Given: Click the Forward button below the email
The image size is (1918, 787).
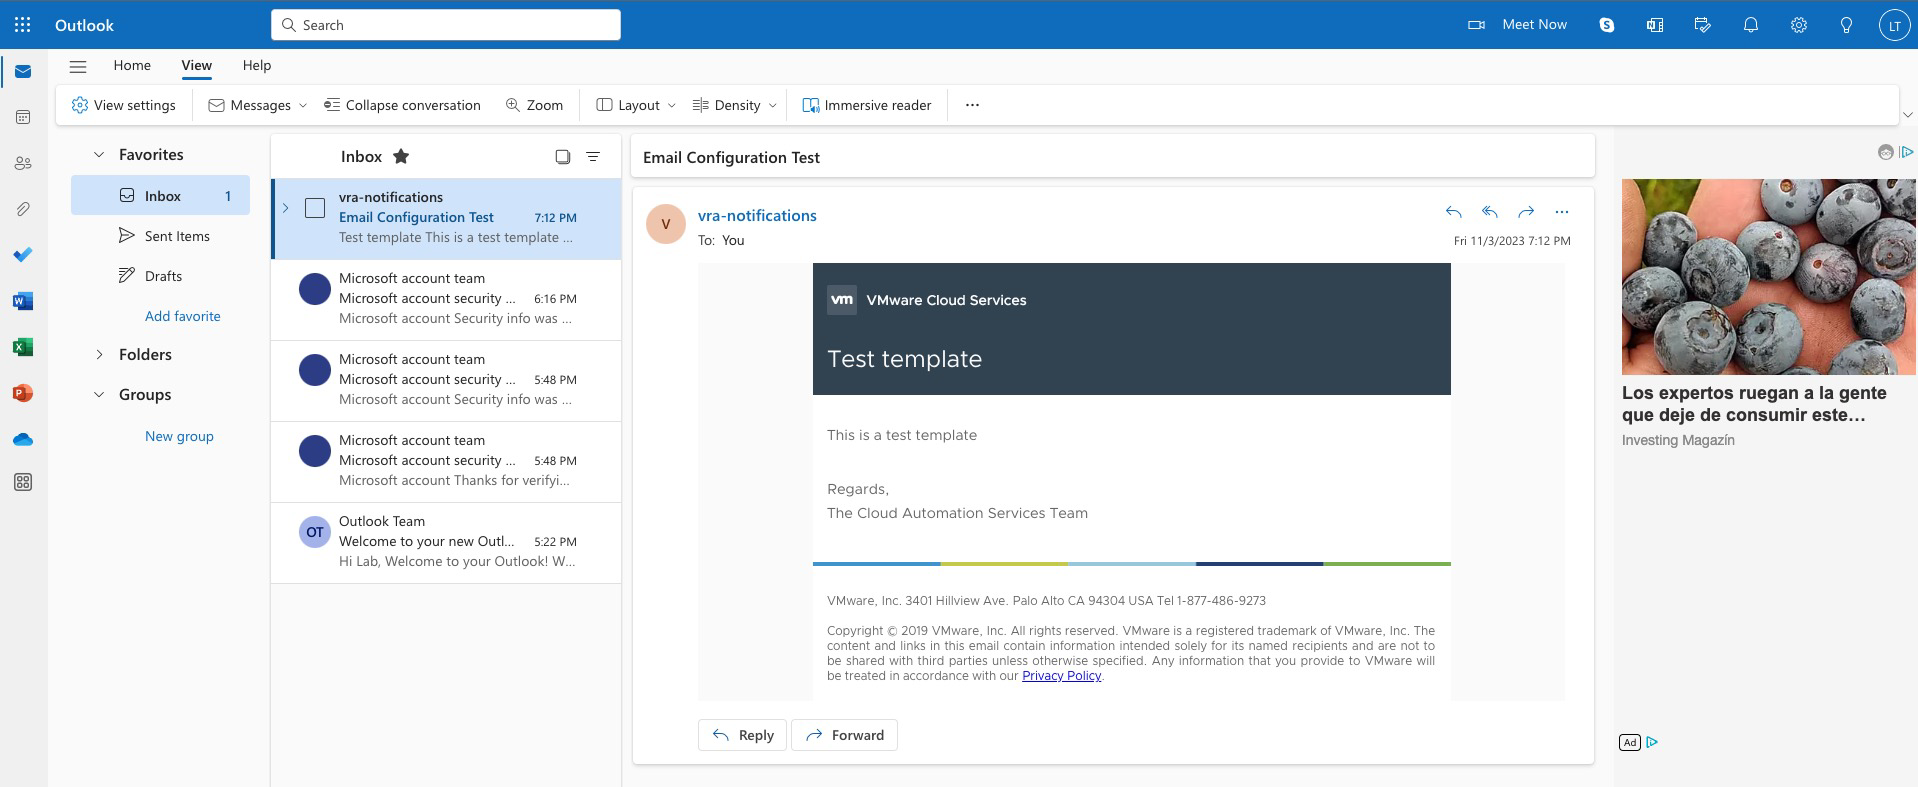Looking at the screenshot, I should pos(844,735).
